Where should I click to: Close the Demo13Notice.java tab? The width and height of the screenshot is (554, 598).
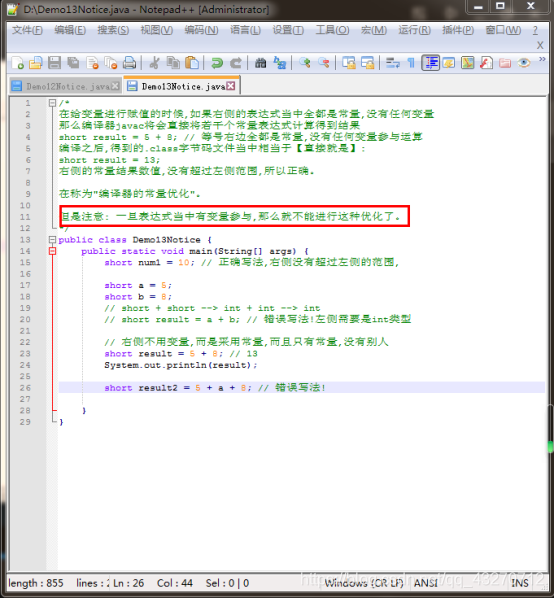[x=231, y=86]
